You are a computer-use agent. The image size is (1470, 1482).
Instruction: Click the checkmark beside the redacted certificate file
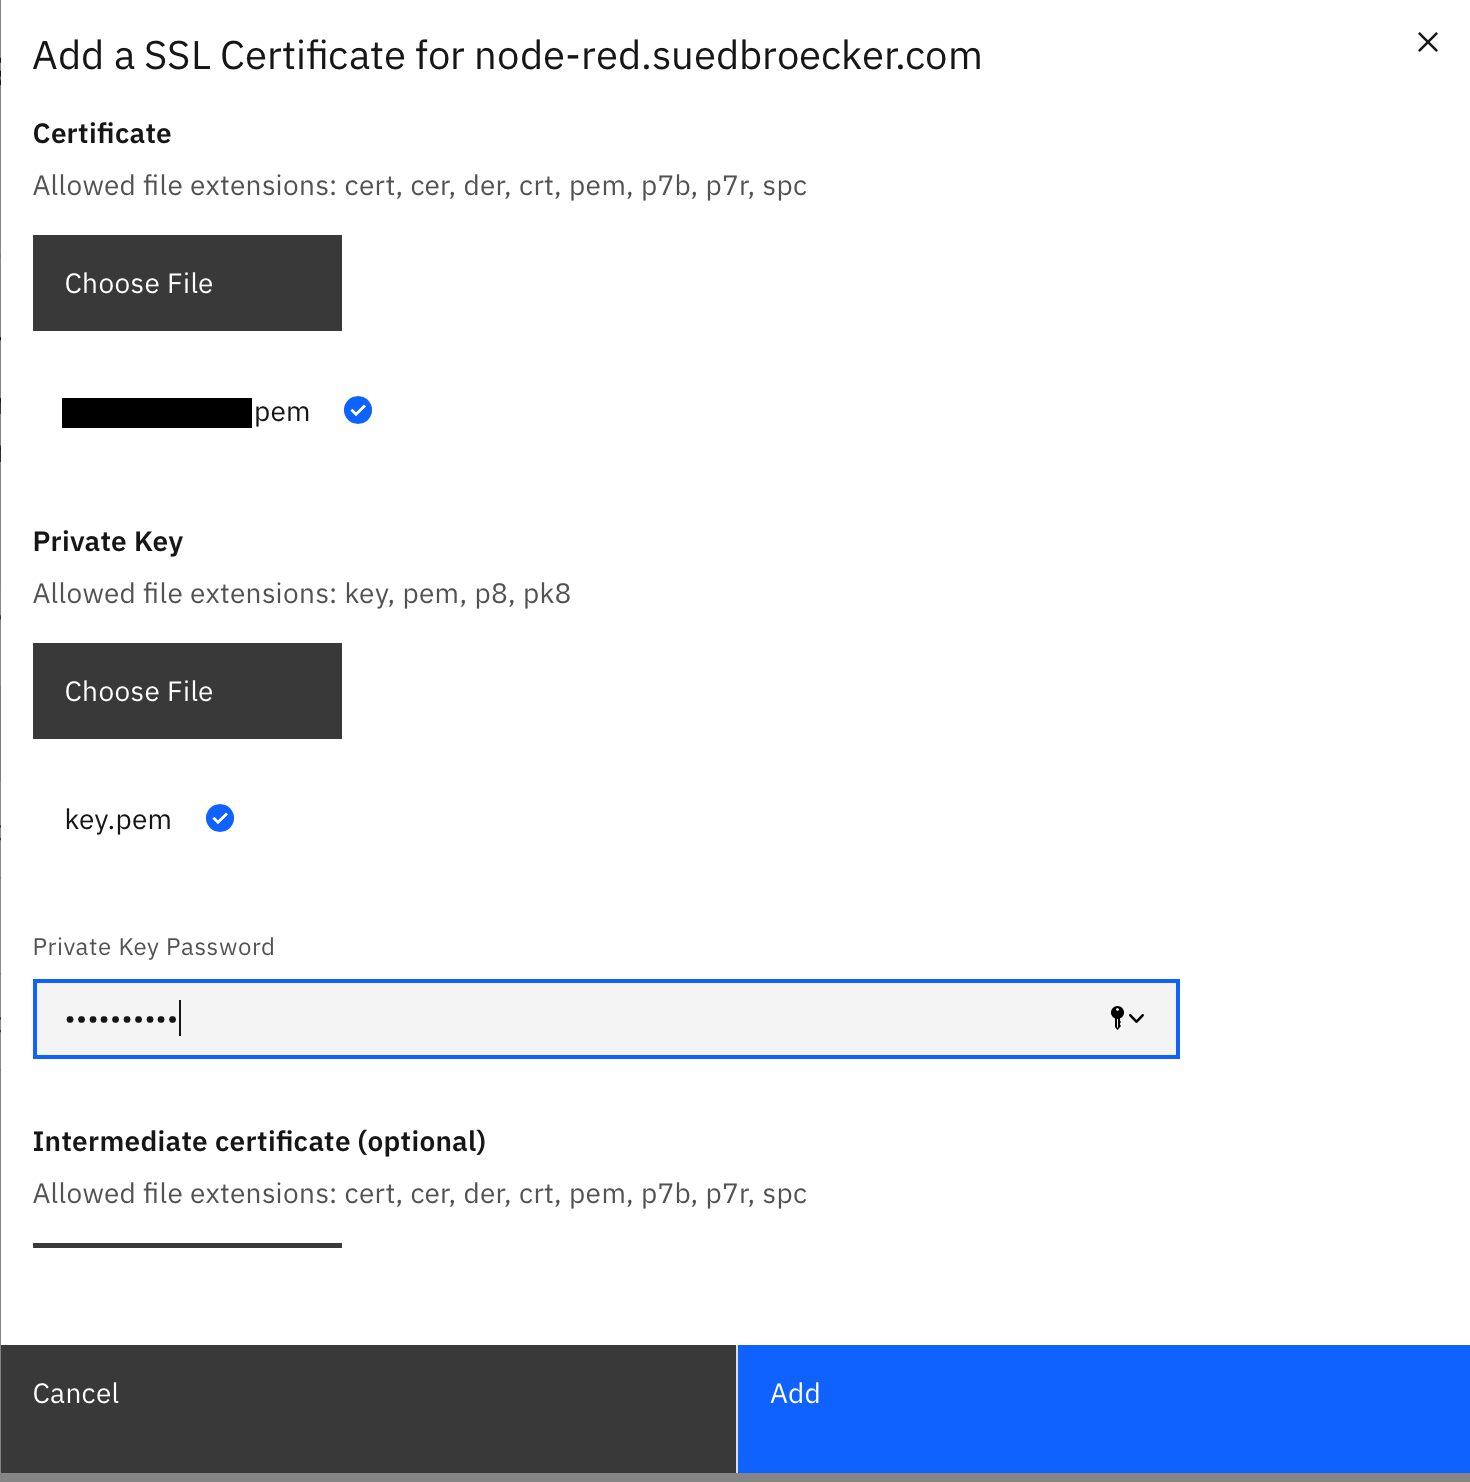(x=358, y=410)
